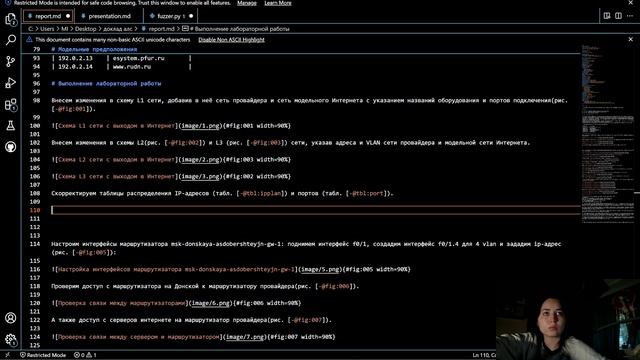Expand the доклад breadcrumb folder

point(118,29)
